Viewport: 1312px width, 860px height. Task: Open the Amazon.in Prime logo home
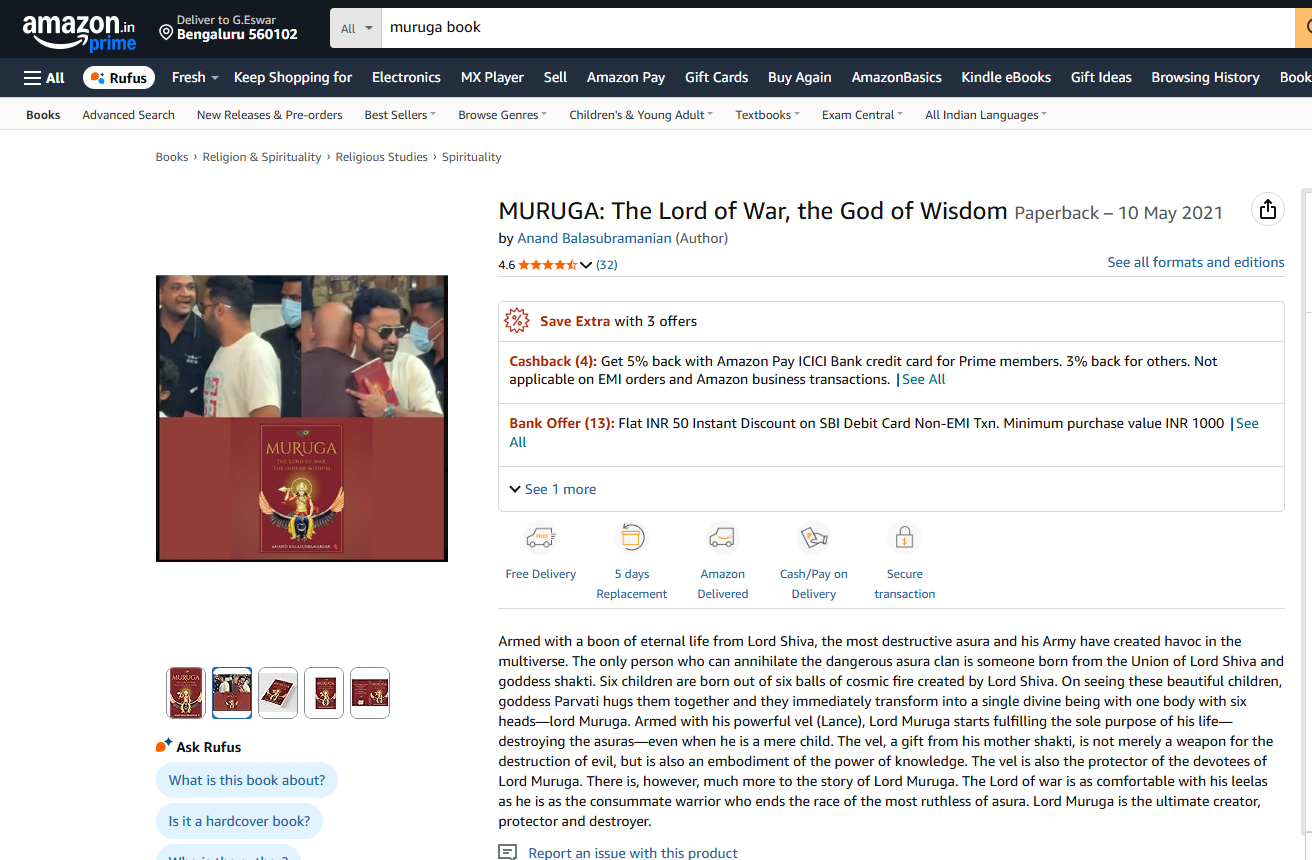(x=78, y=31)
